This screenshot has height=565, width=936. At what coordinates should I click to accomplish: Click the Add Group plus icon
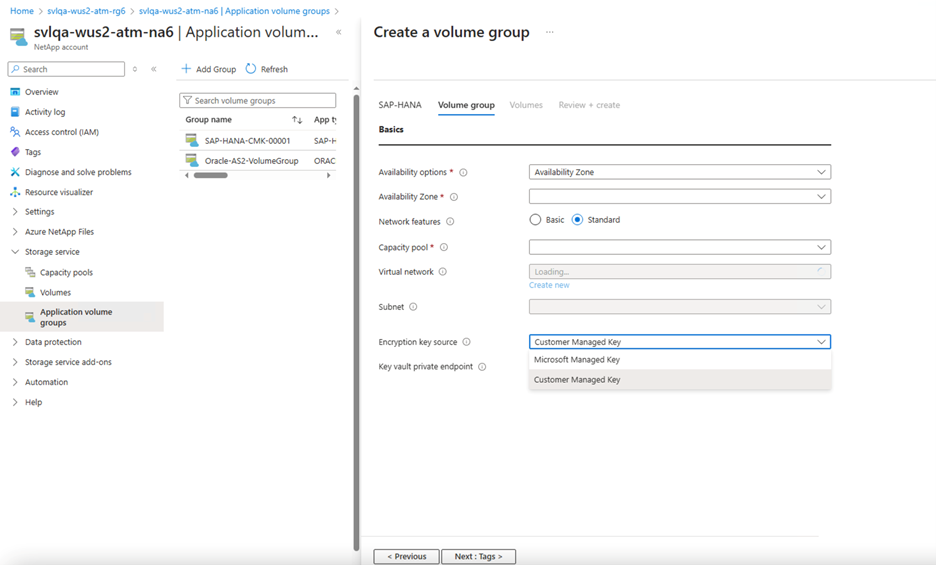186,69
